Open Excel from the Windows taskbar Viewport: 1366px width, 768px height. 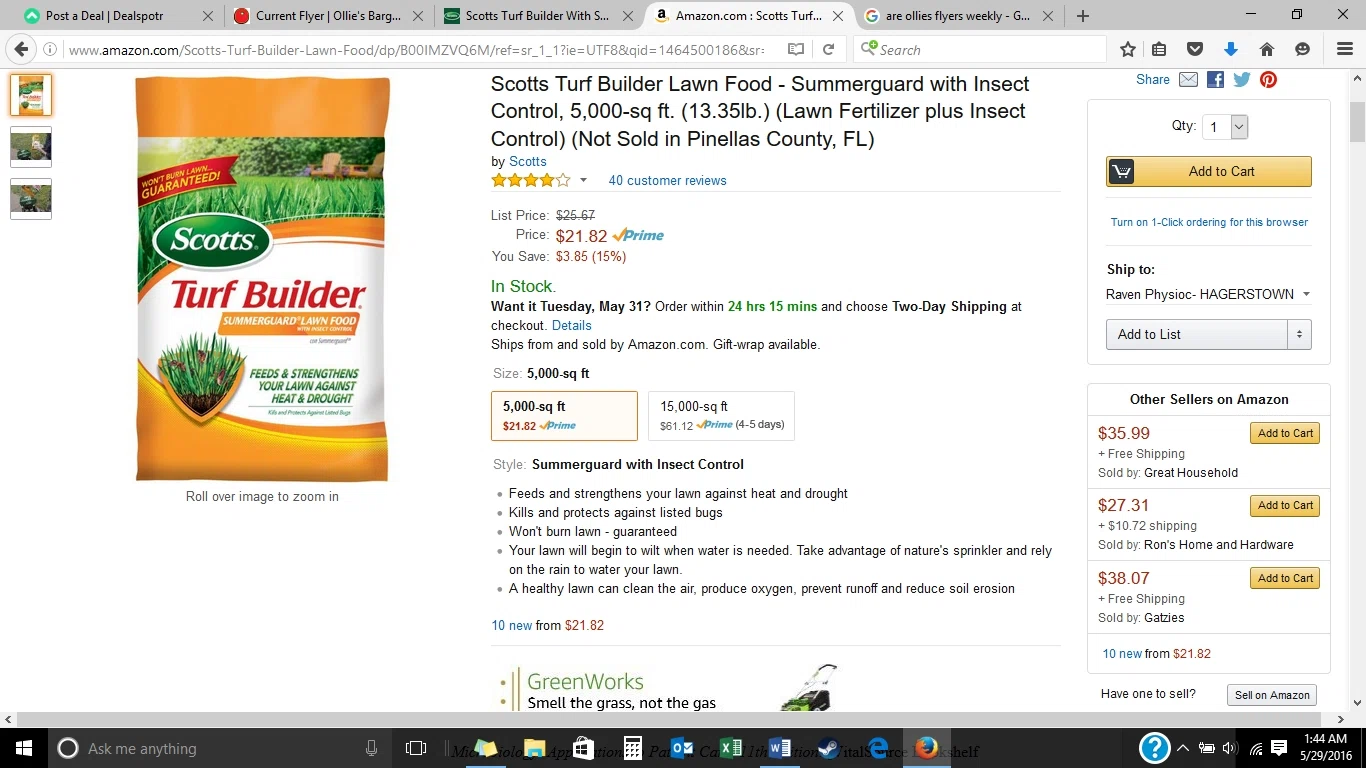731,748
